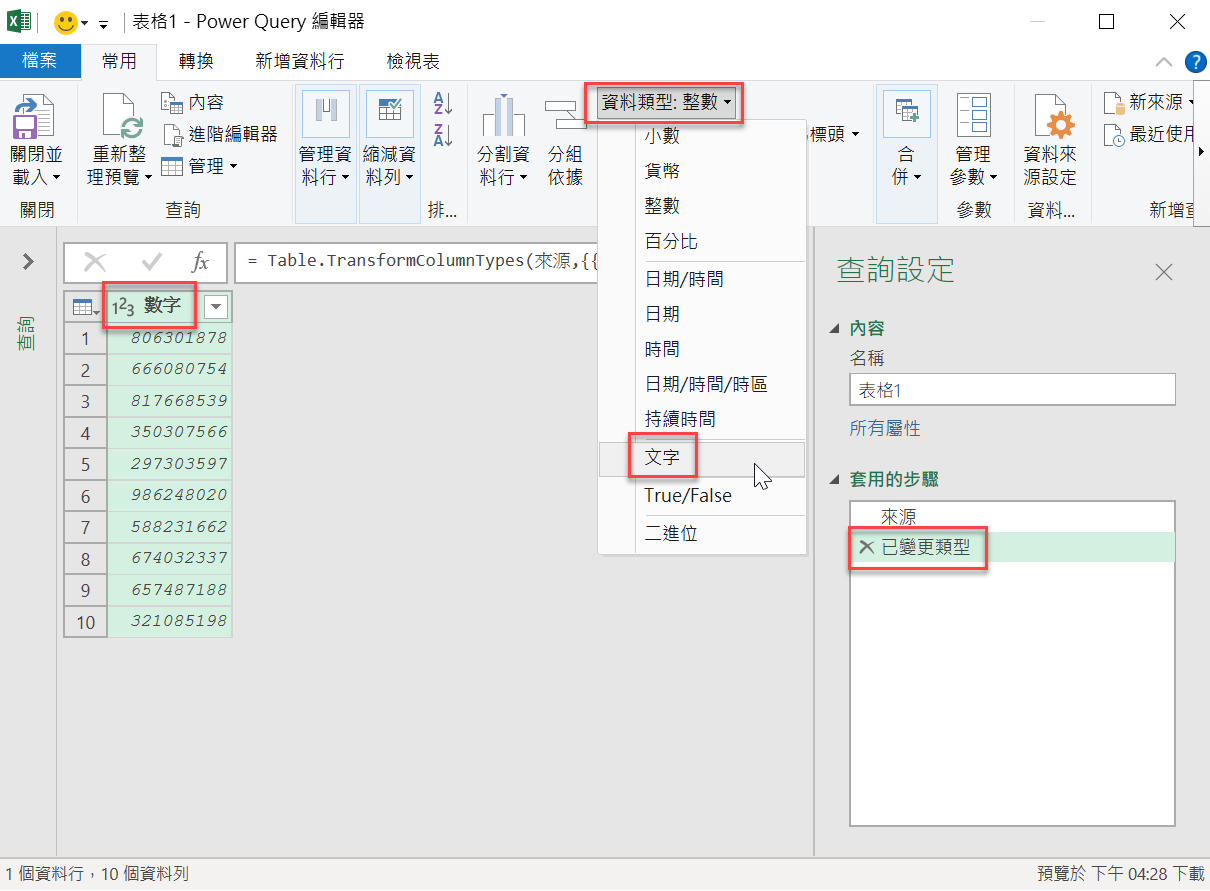Screen dimensions: 1210x891
Task: Confirm formula with checkmark button
Action: tap(152, 262)
